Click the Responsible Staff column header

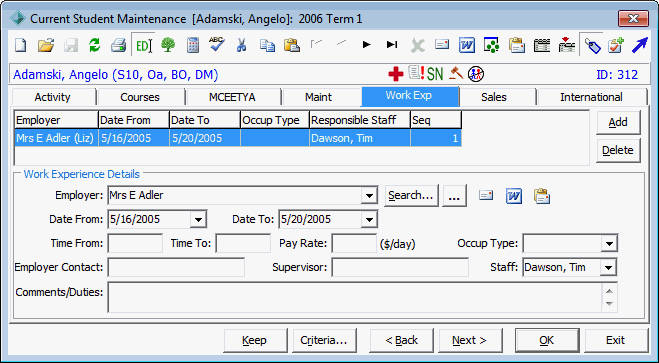coord(360,120)
